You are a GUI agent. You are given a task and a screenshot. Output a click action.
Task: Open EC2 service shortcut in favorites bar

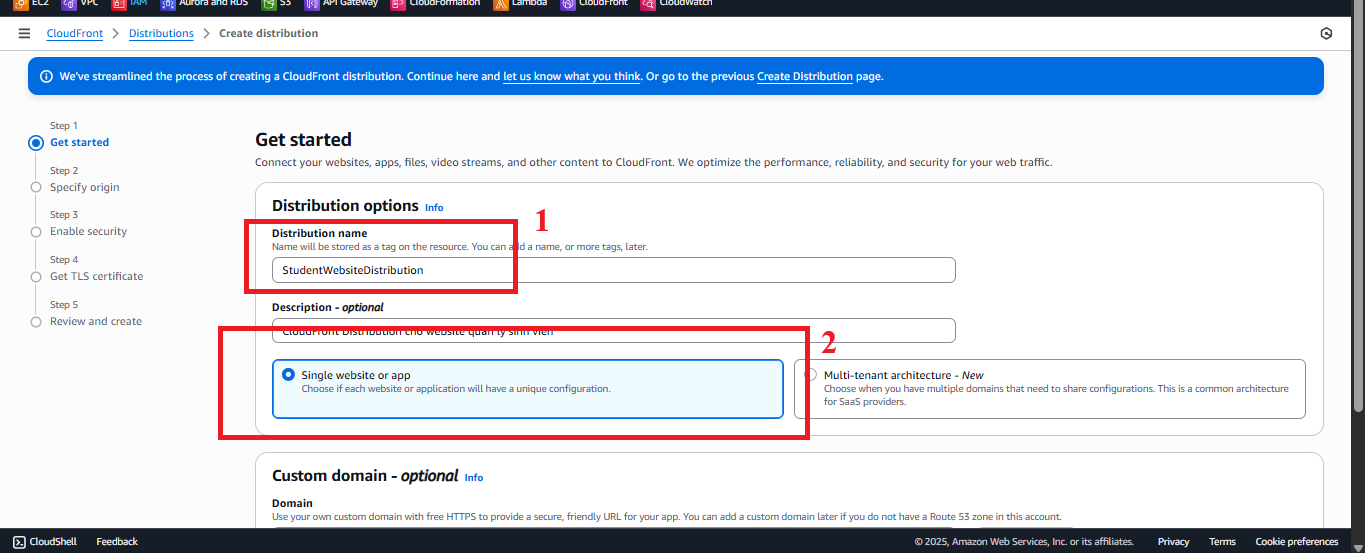(x=31, y=4)
